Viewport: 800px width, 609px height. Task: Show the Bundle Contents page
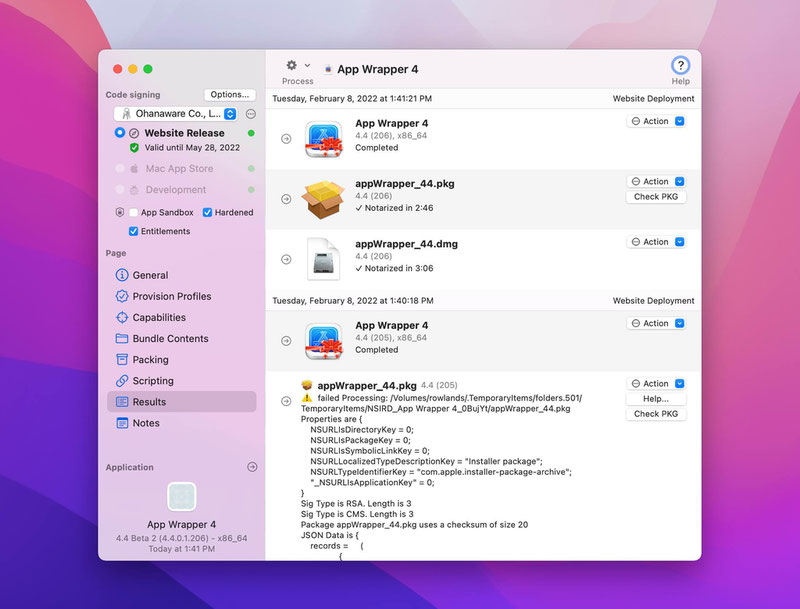(182, 339)
